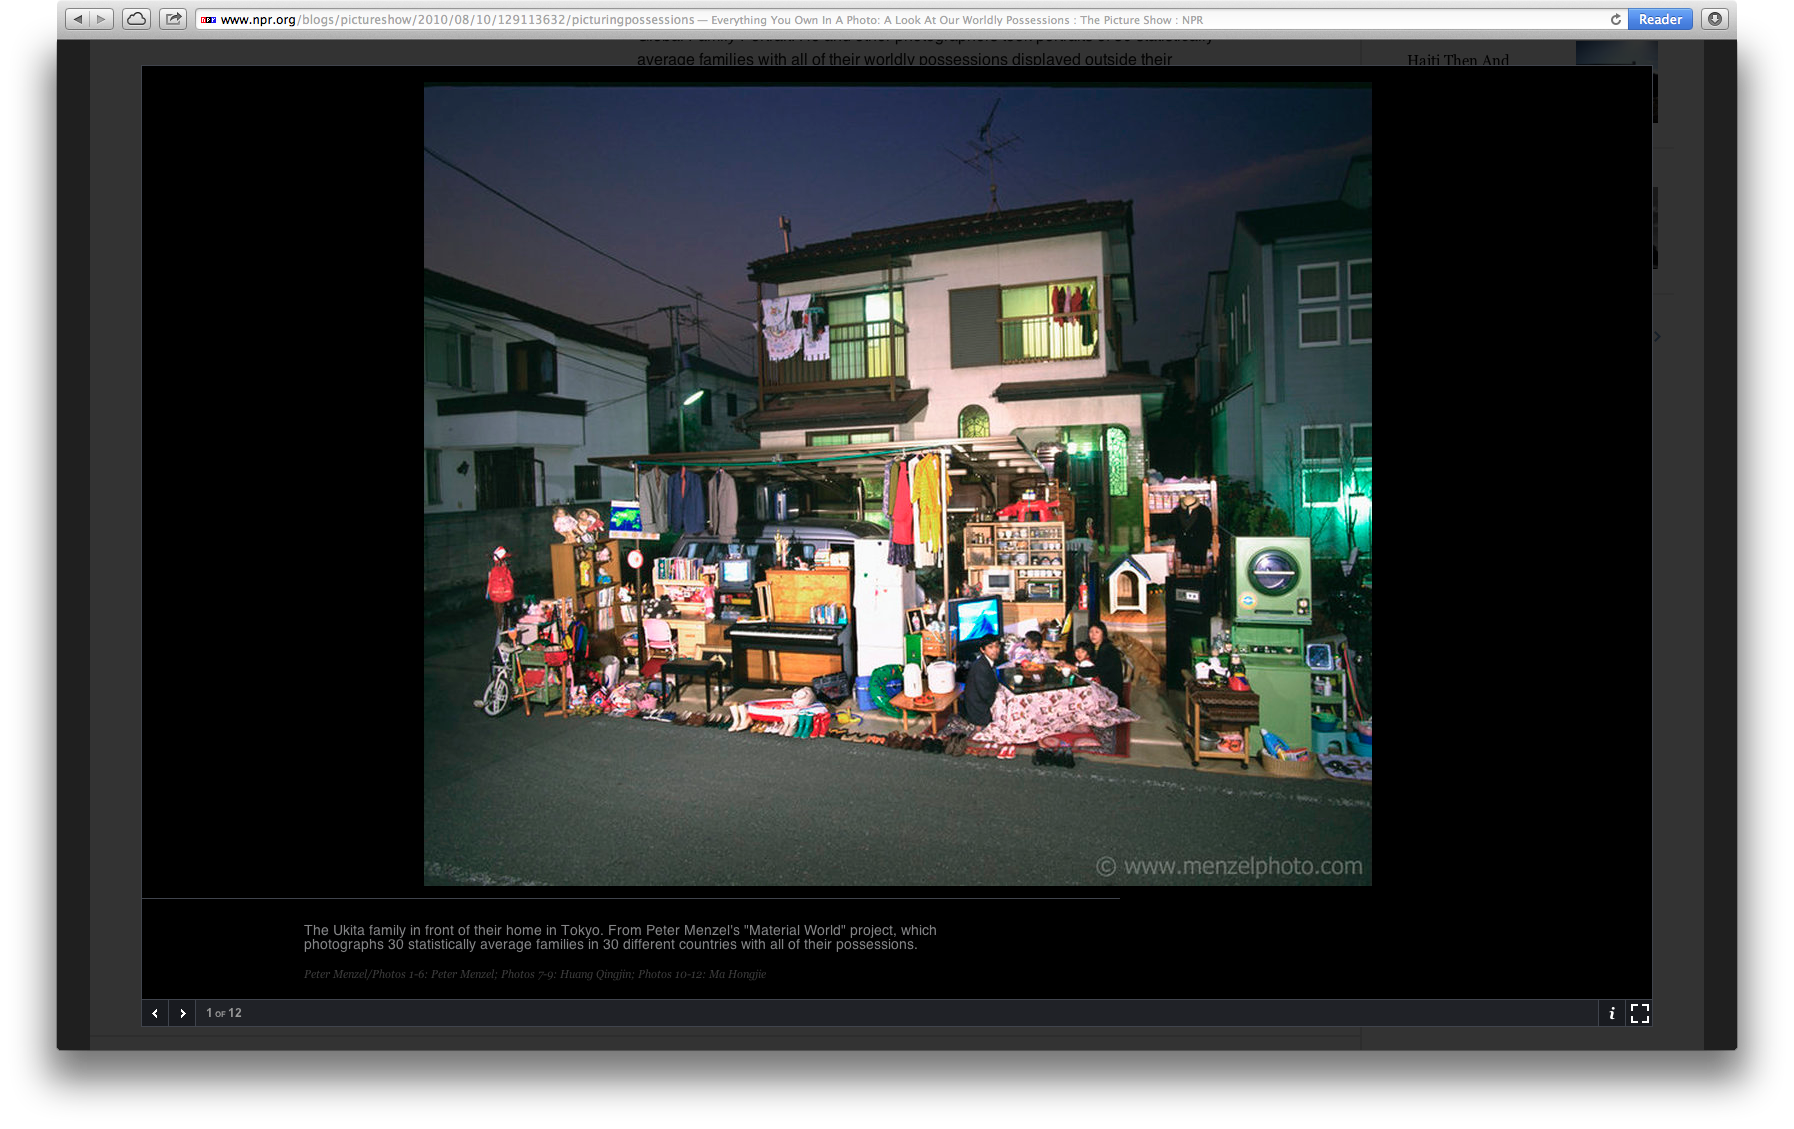Go forward using Safari's forward arrow
1794x1129 pixels.
pos(102,19)
